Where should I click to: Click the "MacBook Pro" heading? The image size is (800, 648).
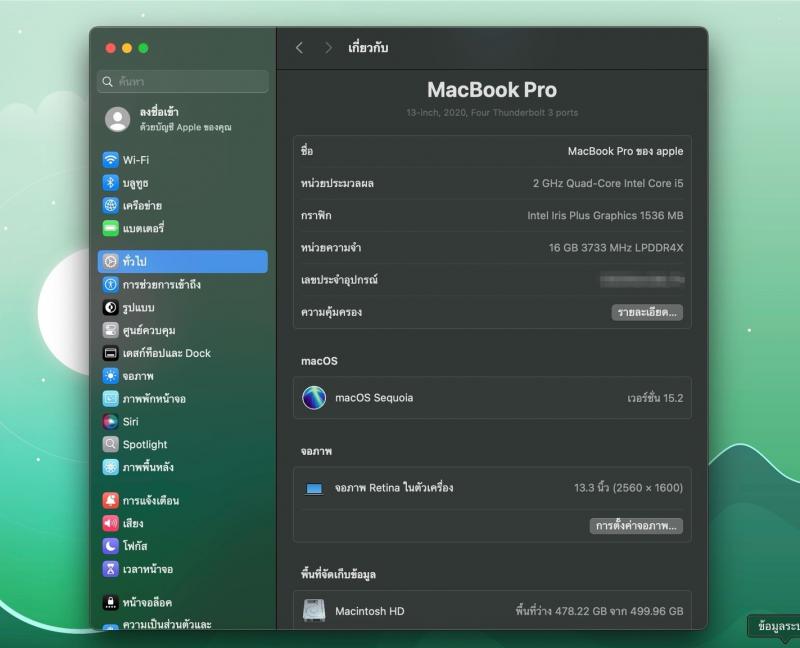pos(492,90)
